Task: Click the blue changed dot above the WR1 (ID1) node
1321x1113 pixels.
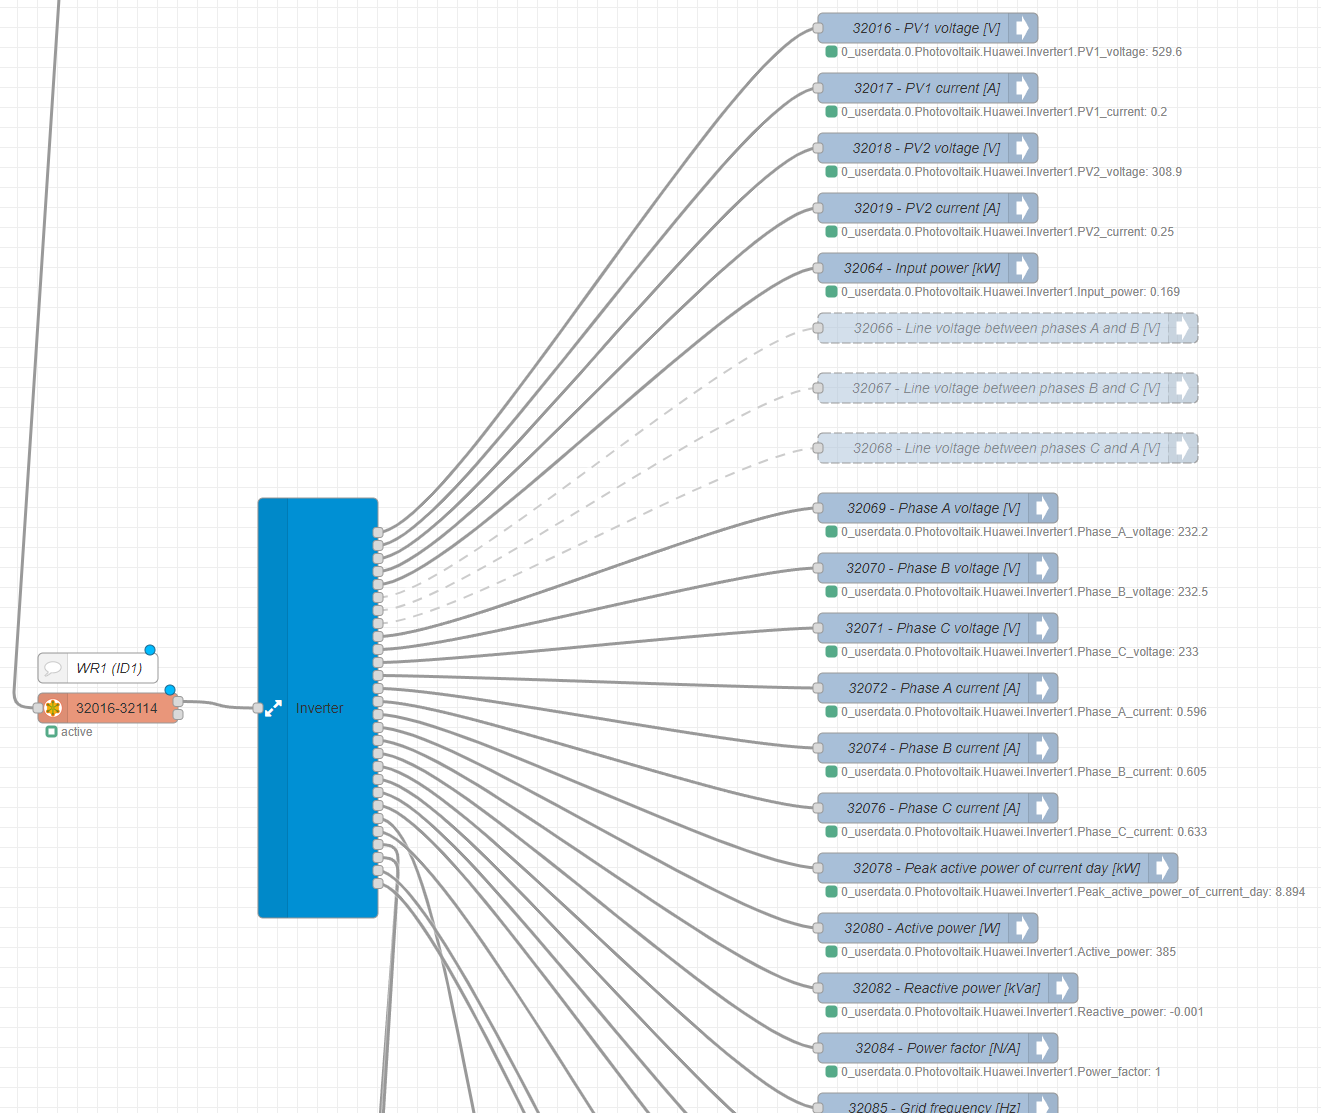Action: 150,650
